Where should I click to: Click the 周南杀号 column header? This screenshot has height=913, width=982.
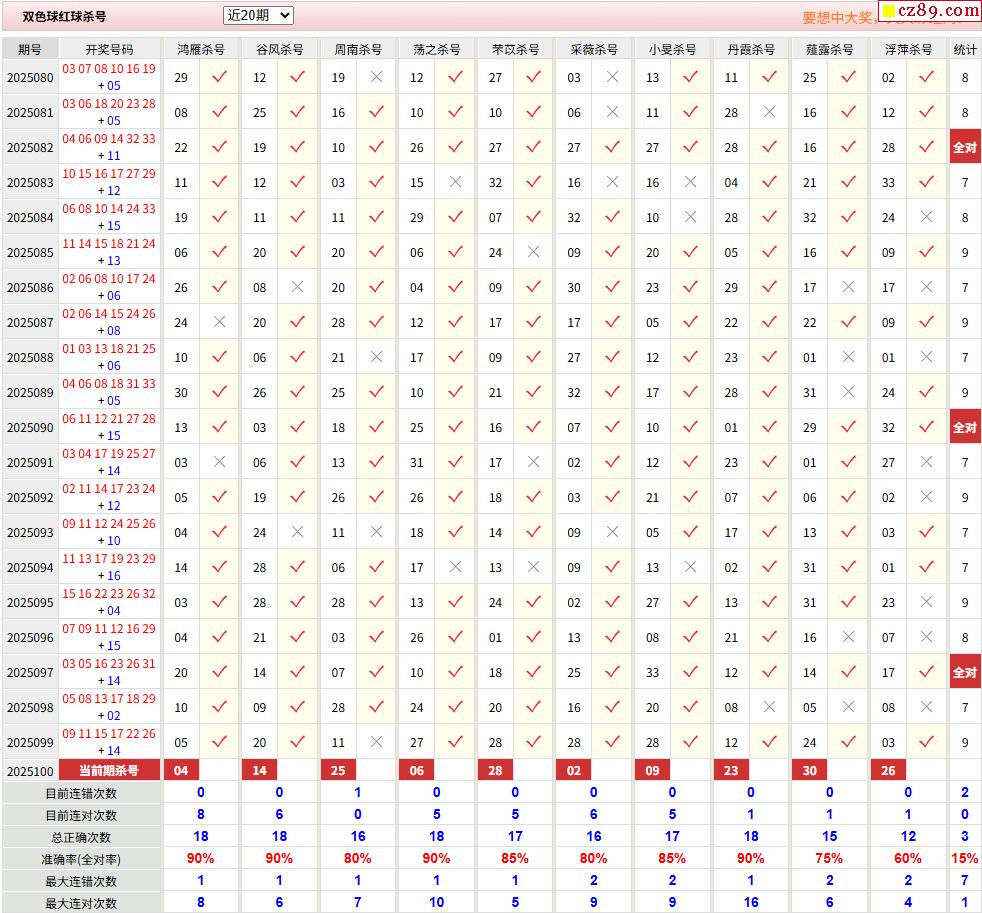click(358, 49)
